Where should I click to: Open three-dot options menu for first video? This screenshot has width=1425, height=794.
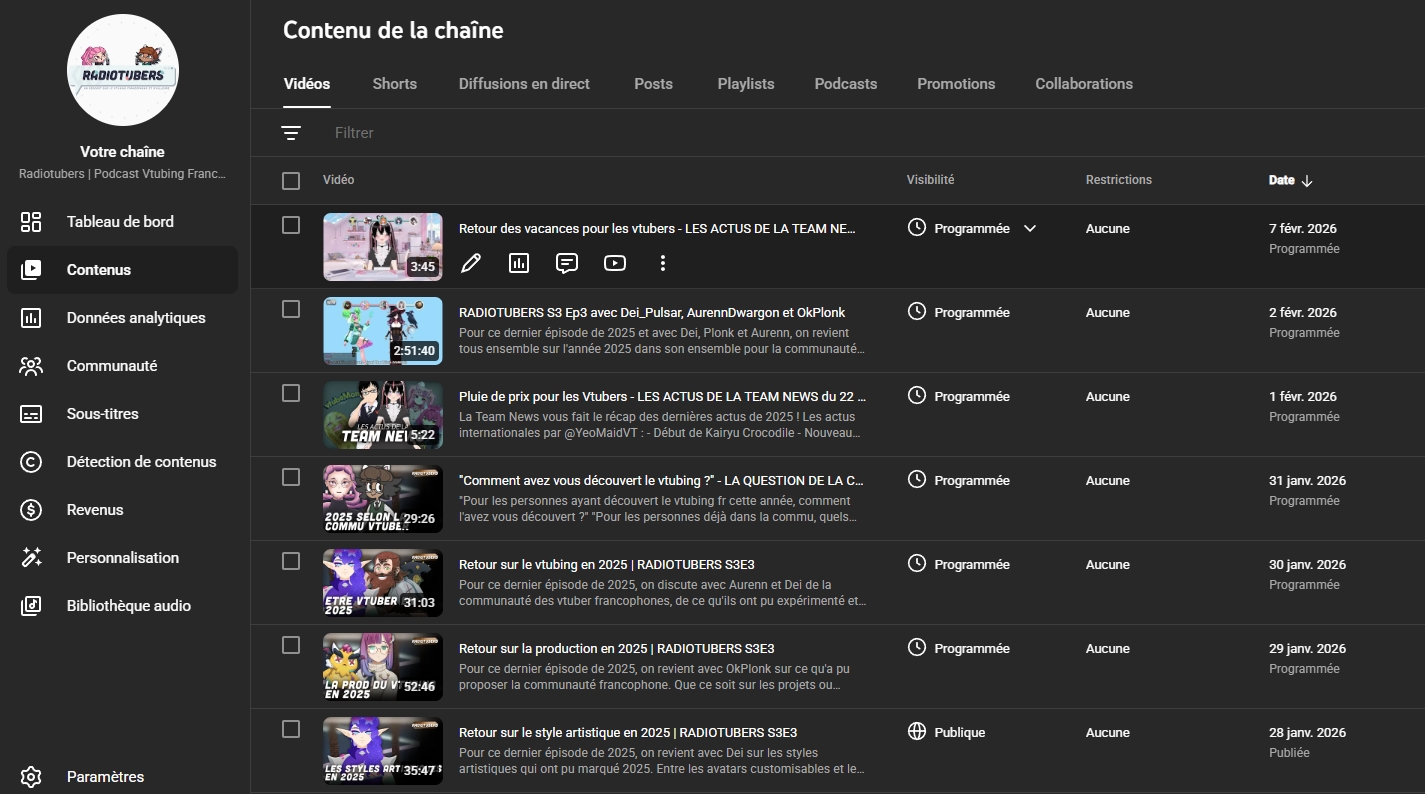[662, 263]
